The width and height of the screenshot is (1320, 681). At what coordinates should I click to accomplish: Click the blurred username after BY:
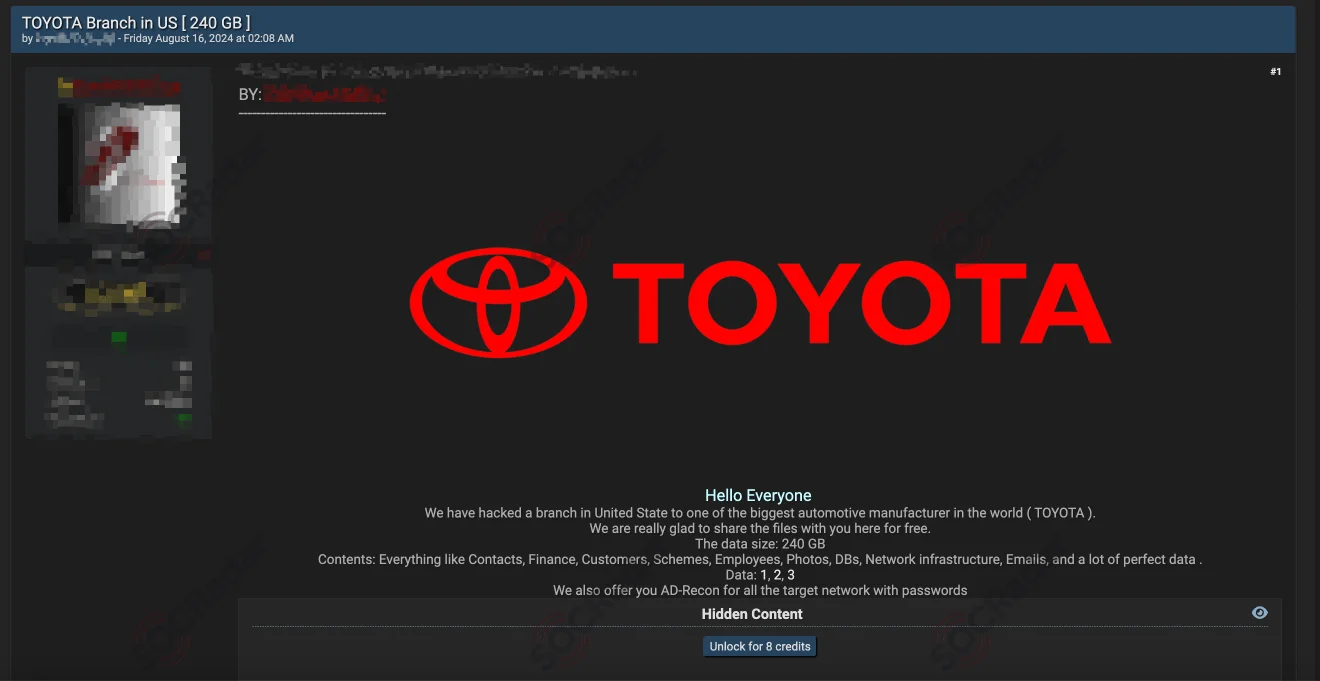point(325,95)
